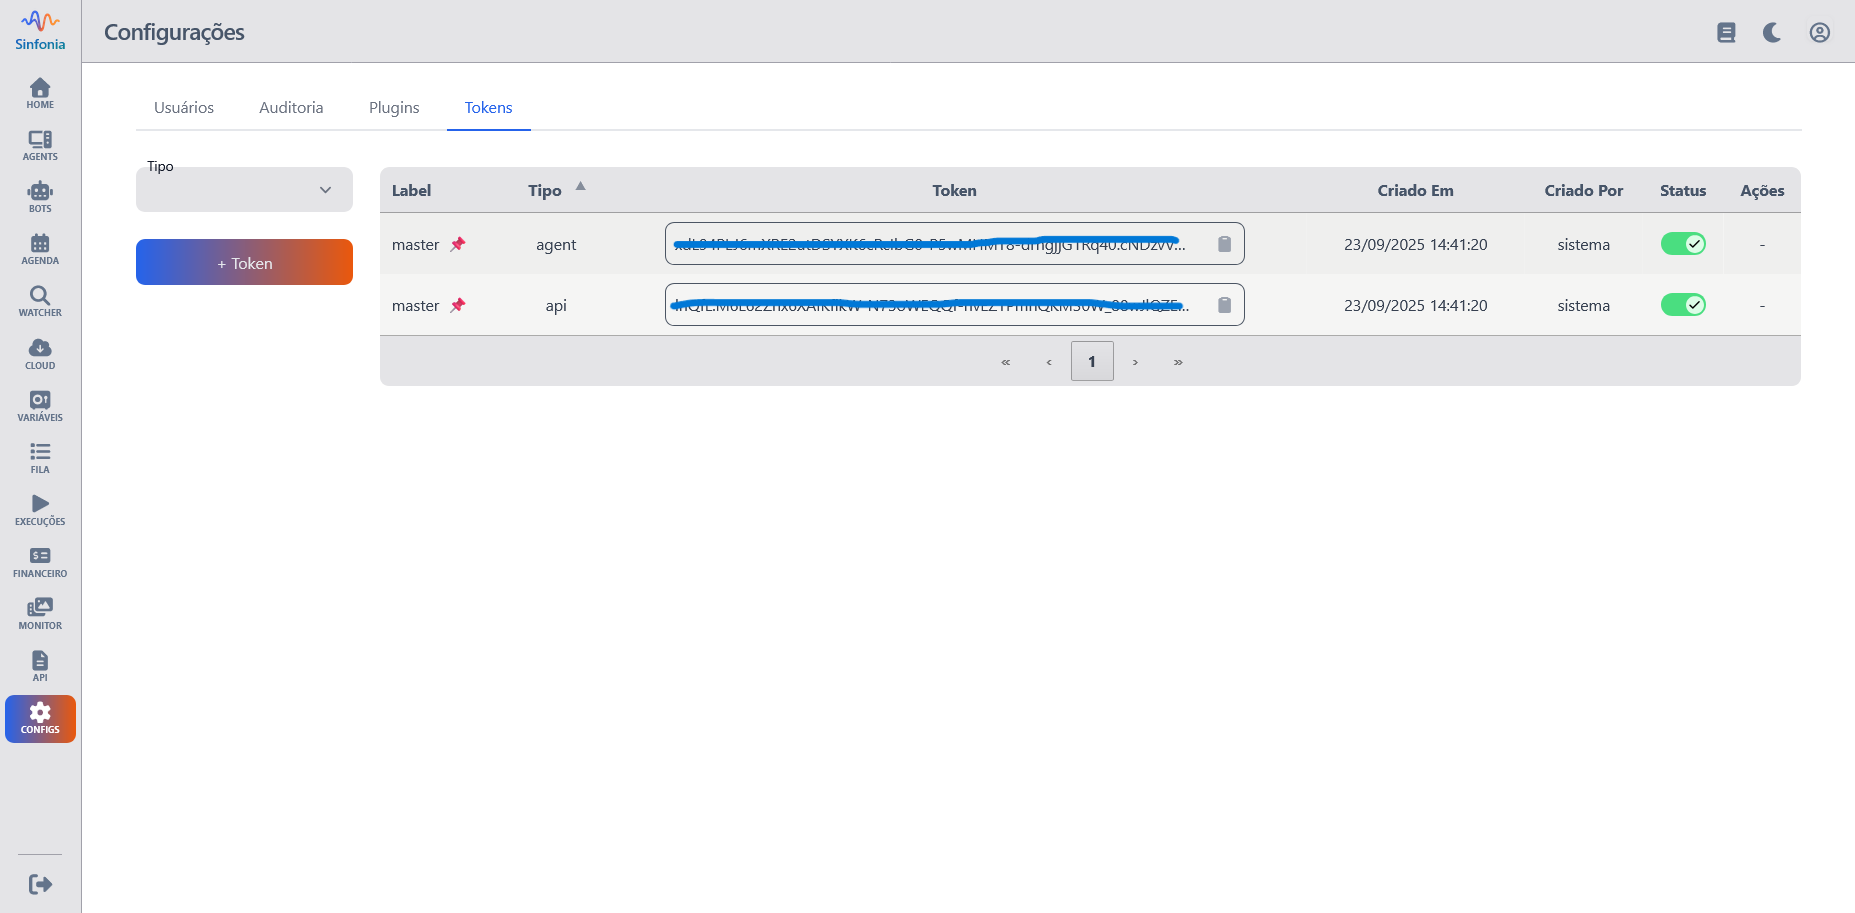Copy the agent token to clipboard
1855x913 pixels.
1224,244
